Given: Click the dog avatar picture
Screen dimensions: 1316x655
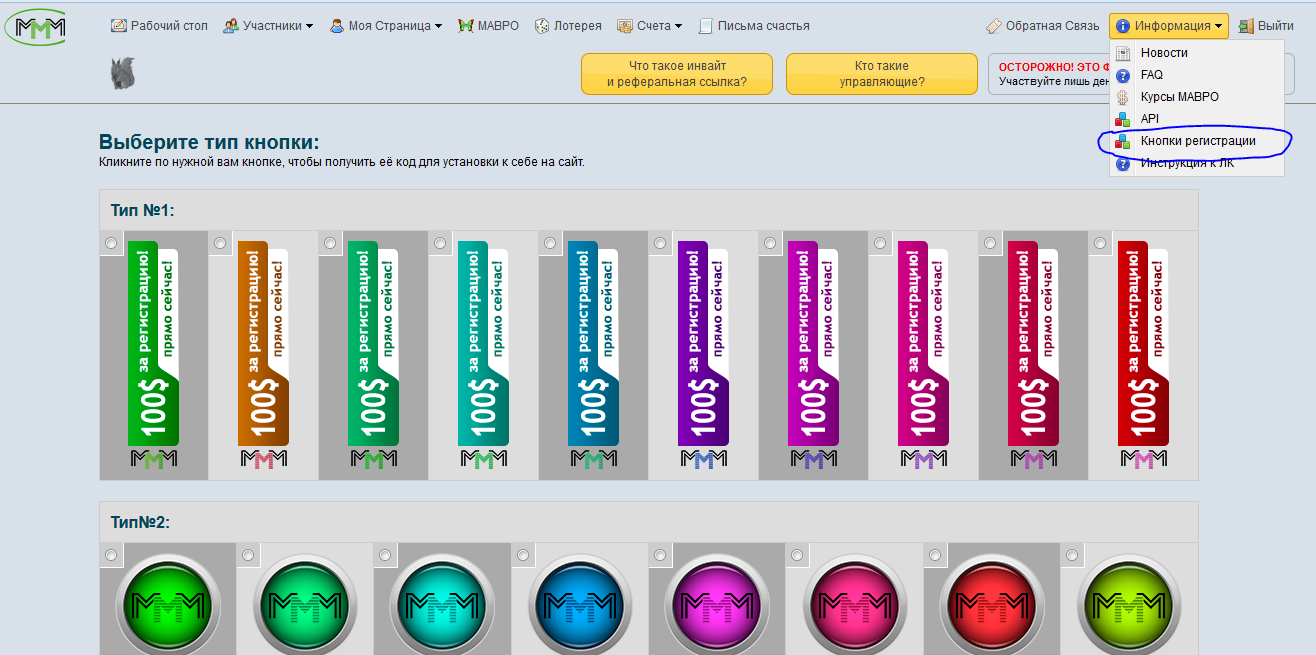Looking at the screenshot, I should (121, 73).
